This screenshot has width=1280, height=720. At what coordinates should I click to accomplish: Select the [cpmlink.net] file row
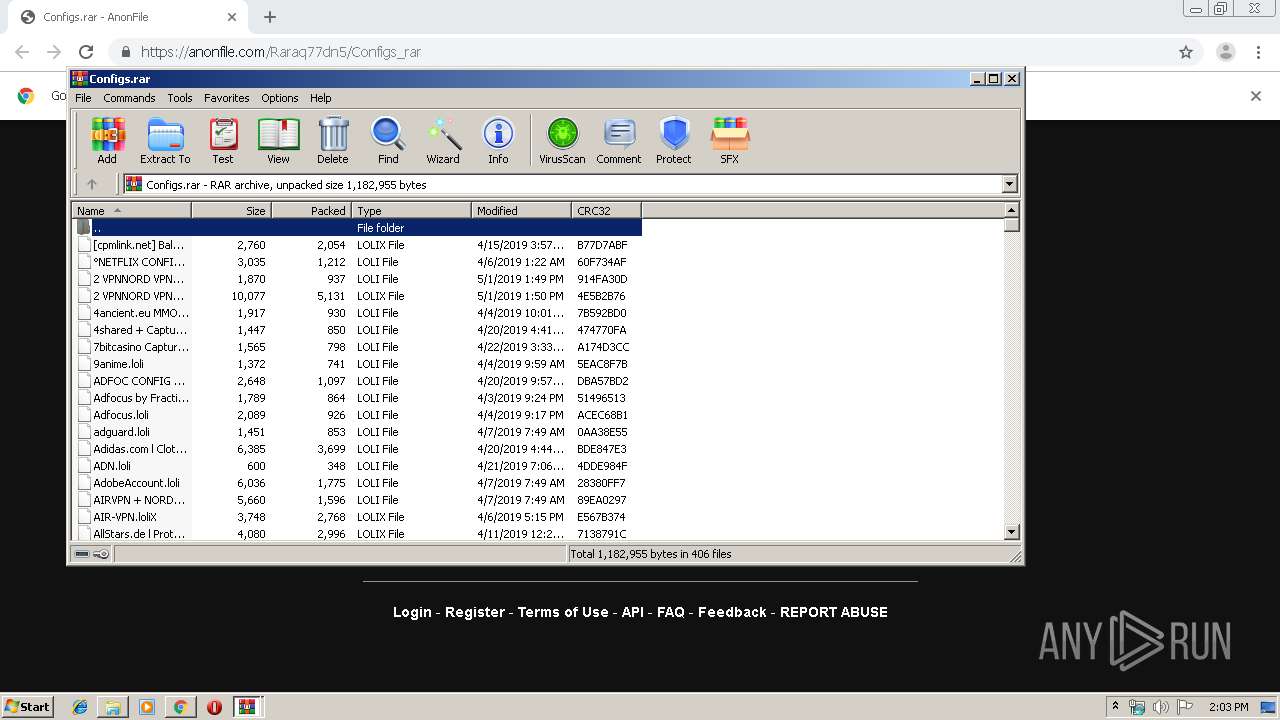tap(356, 245)
